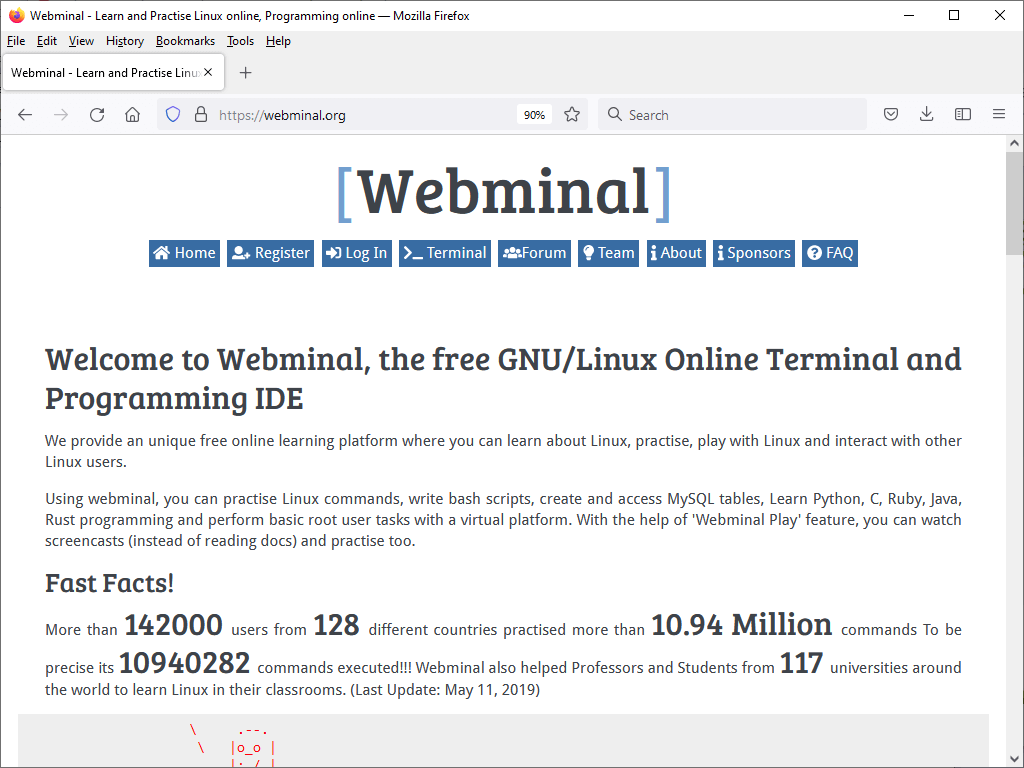Click the 'Fast Facts!' heading
This screenshot has height=768, width=1024.
[x=110, y=583]
